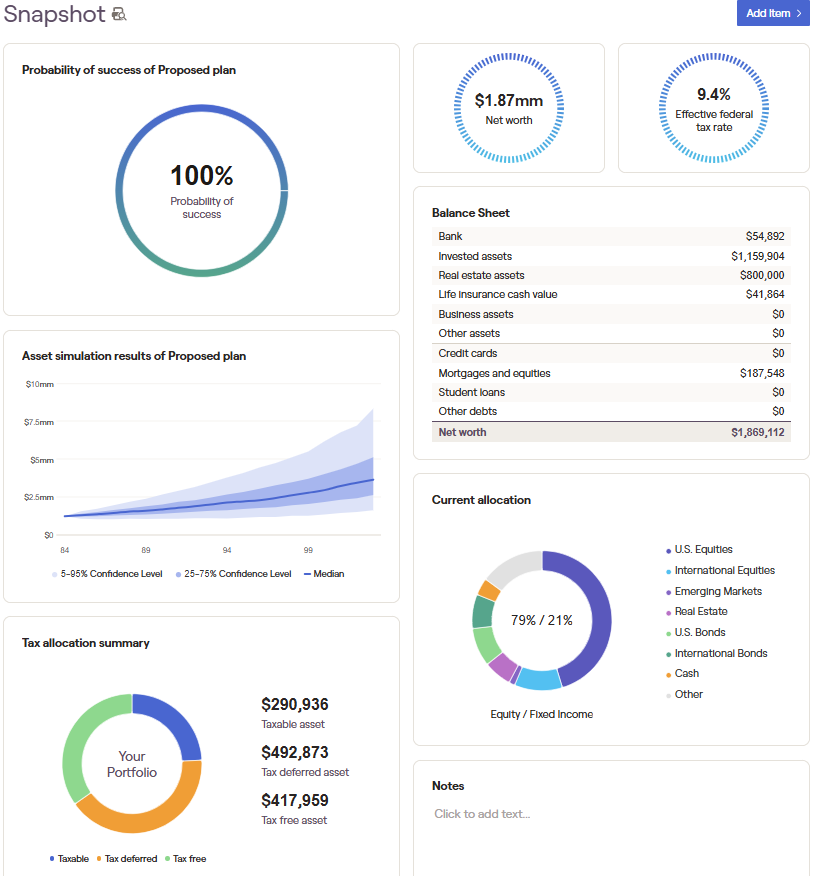Click the Add Item button
The width and height of the screenshot is (818, 876).
(772, 13)
